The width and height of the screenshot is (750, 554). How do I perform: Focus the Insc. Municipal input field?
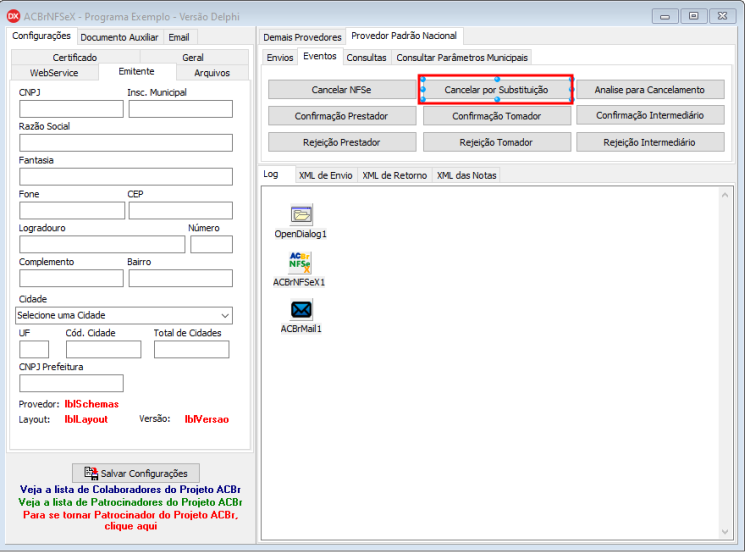pyautogui.click(x=181, y=109)
